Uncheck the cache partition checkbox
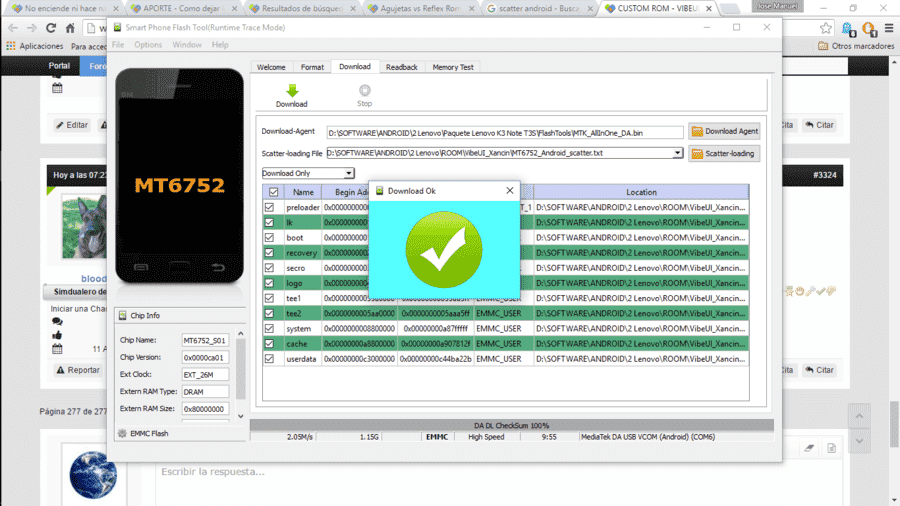The image size is (900, 506). pyautogui.click(x=269, y=344)
